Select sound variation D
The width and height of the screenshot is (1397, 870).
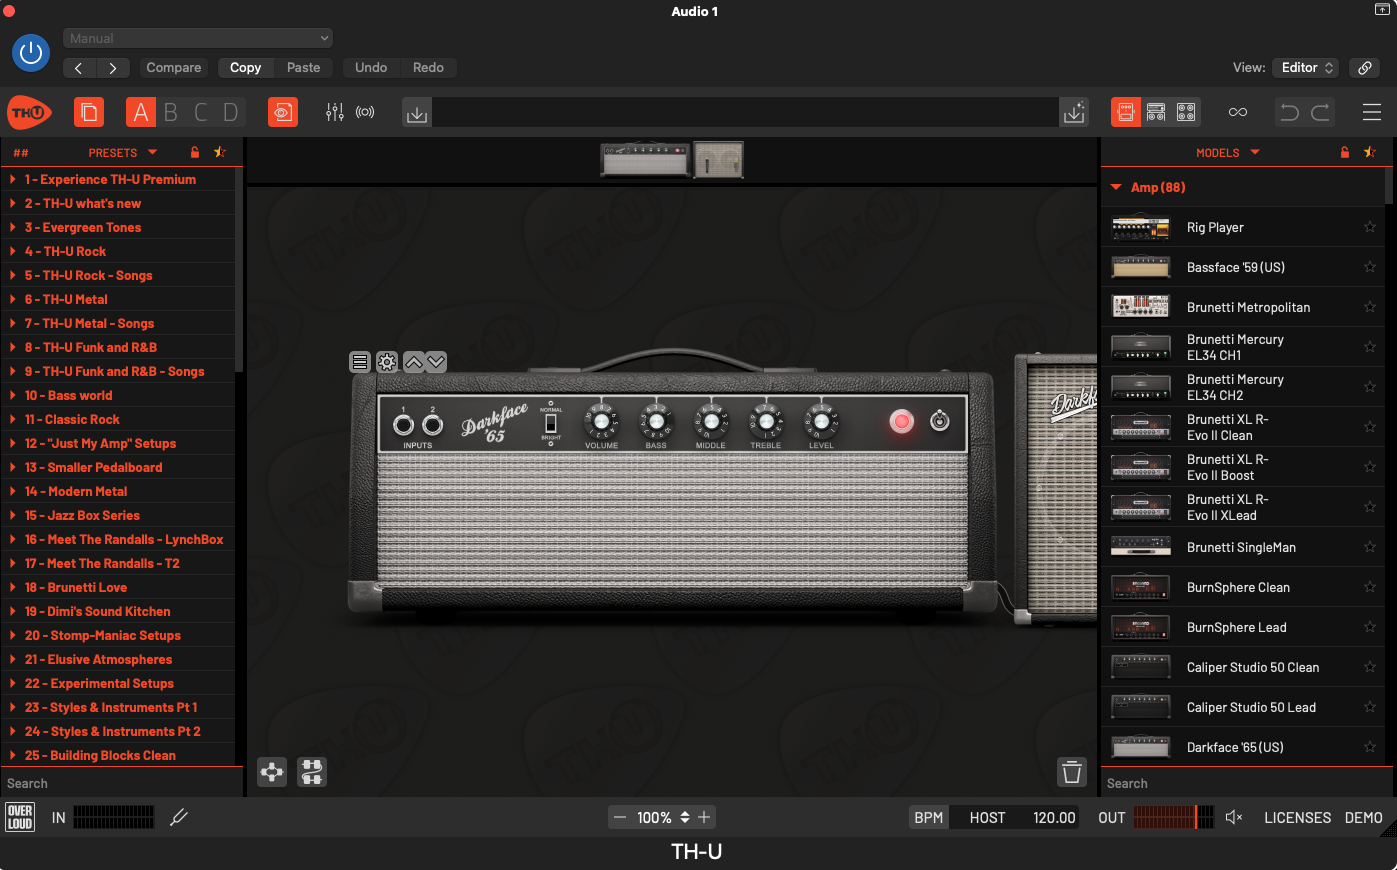pos(231,112)
